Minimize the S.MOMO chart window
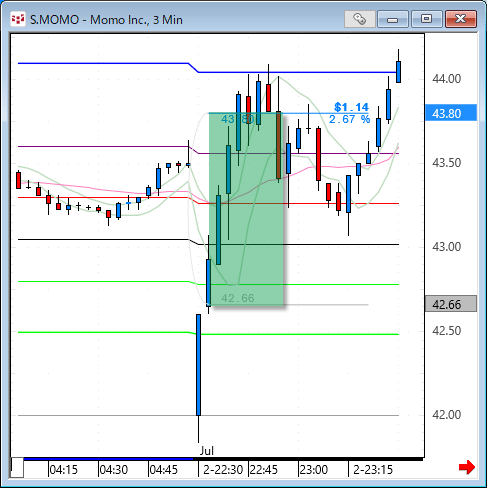Viewport: 487px width, 488px height. 393,19
